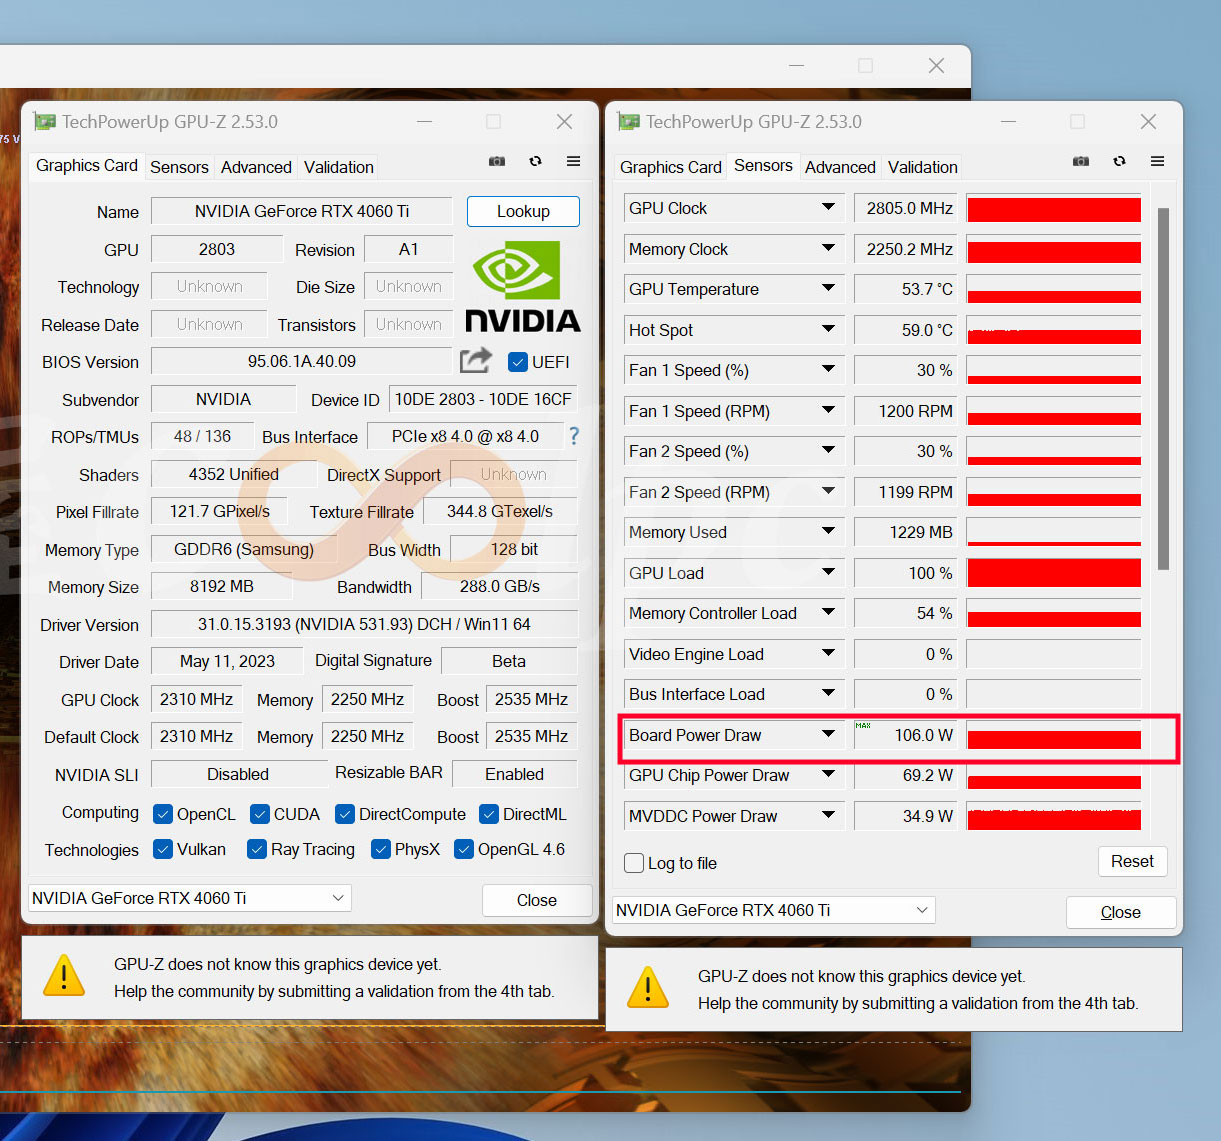Click the GPU Chip Power Draw value 69.2 W
This screenshot has width=1221, height=1141.
(906, 775)
